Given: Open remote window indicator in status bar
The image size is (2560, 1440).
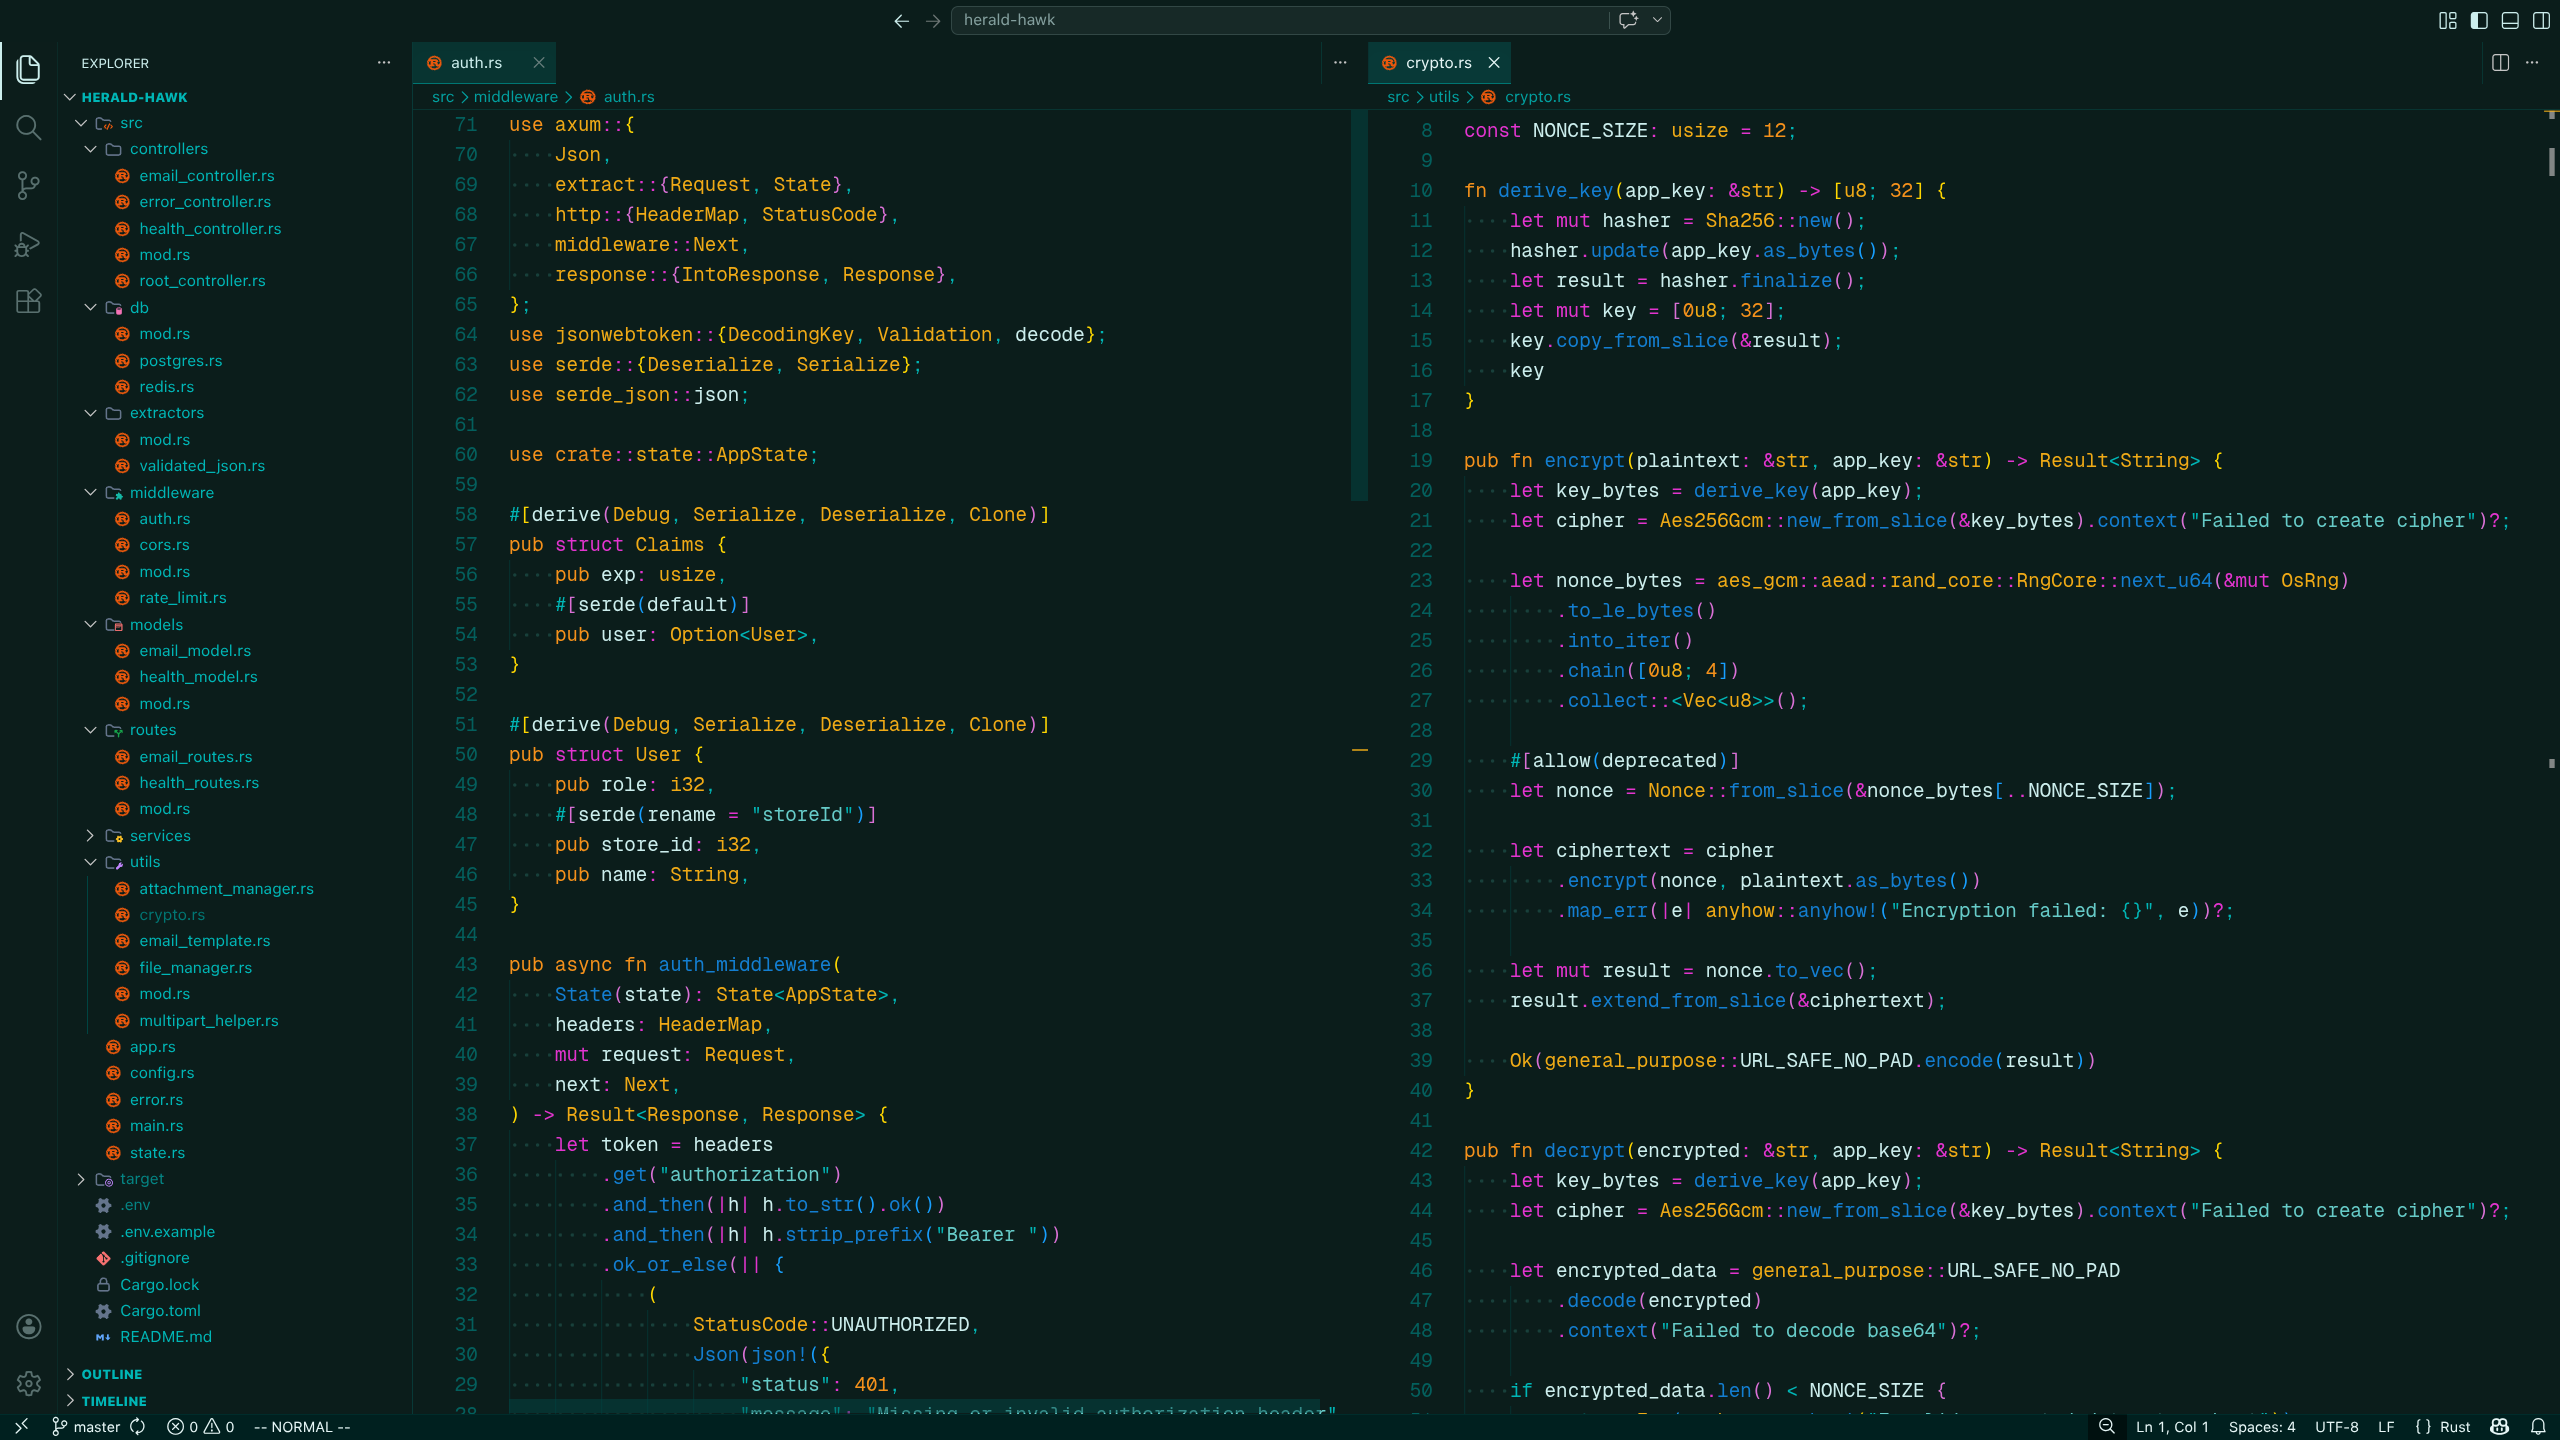Looking at the screenshot, I should [x=21, y=1427].
